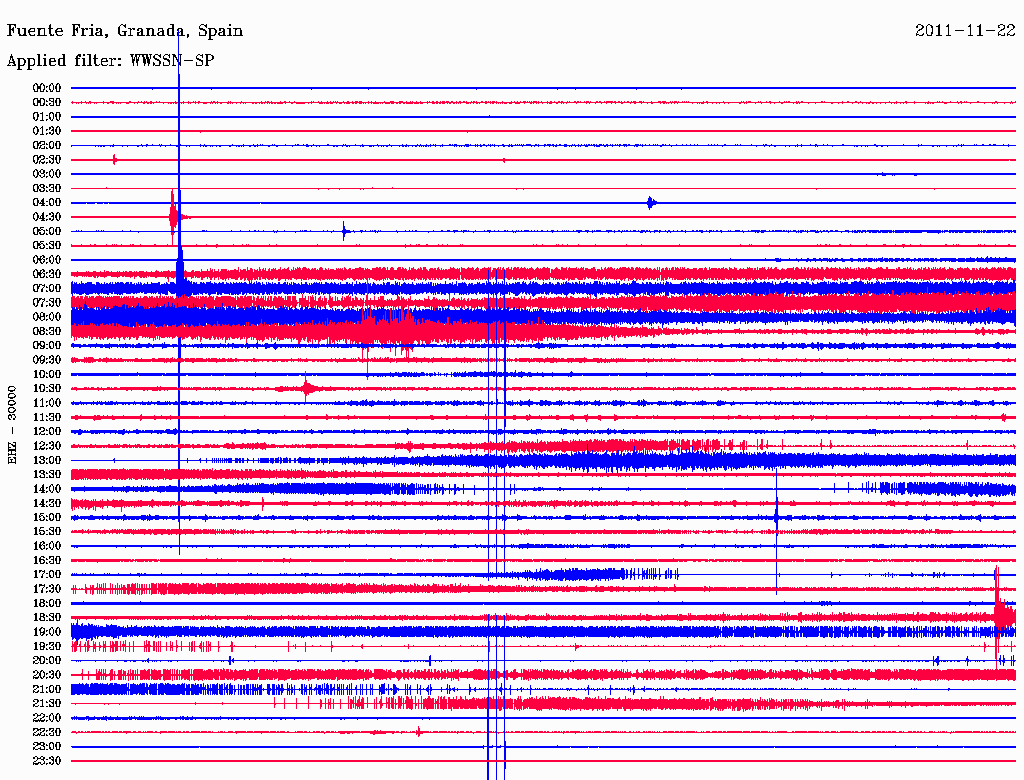Select the 06:30 time label
Screen dimensions: 1024x780
[x=47, y=274]
